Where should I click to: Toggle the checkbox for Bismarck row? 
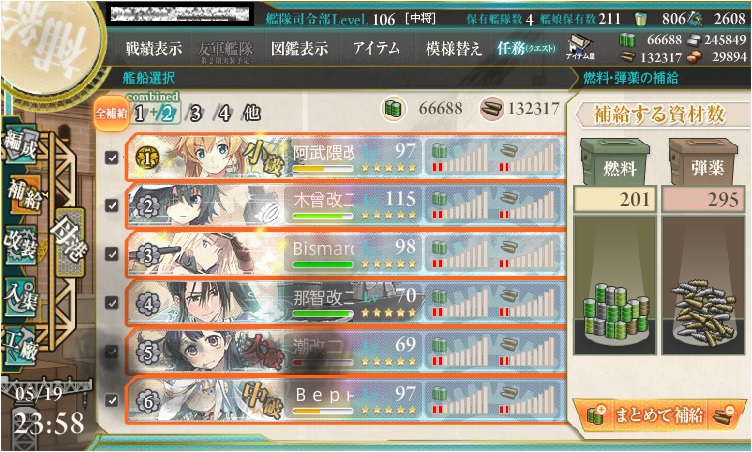pos(112,254)
